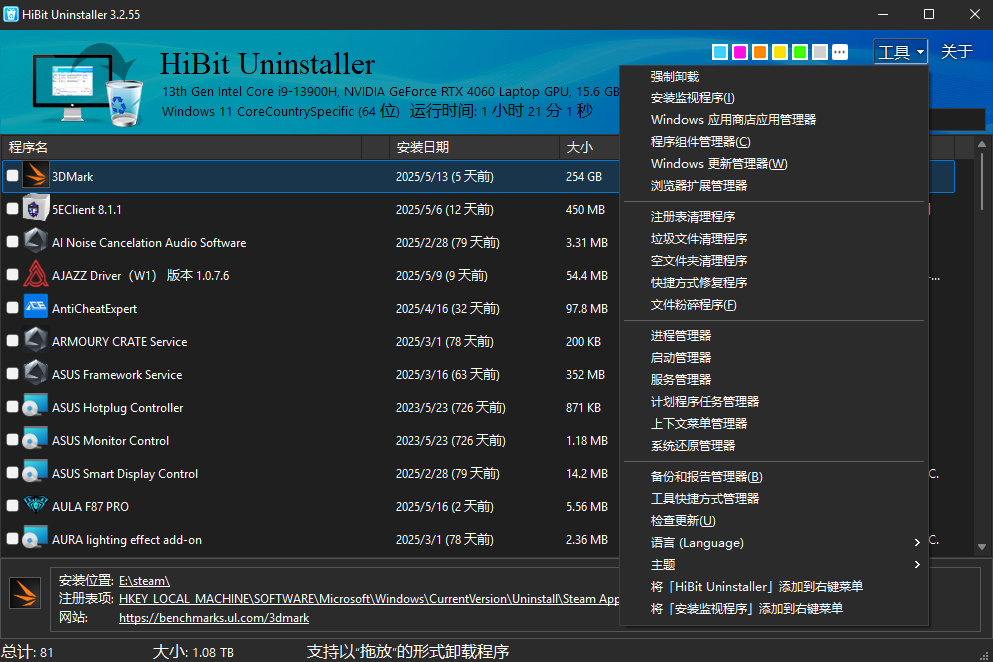Open 计划程序任务管理器 menu entry
This screenshot has width=993, height=662.
click(x=773, y=402)
